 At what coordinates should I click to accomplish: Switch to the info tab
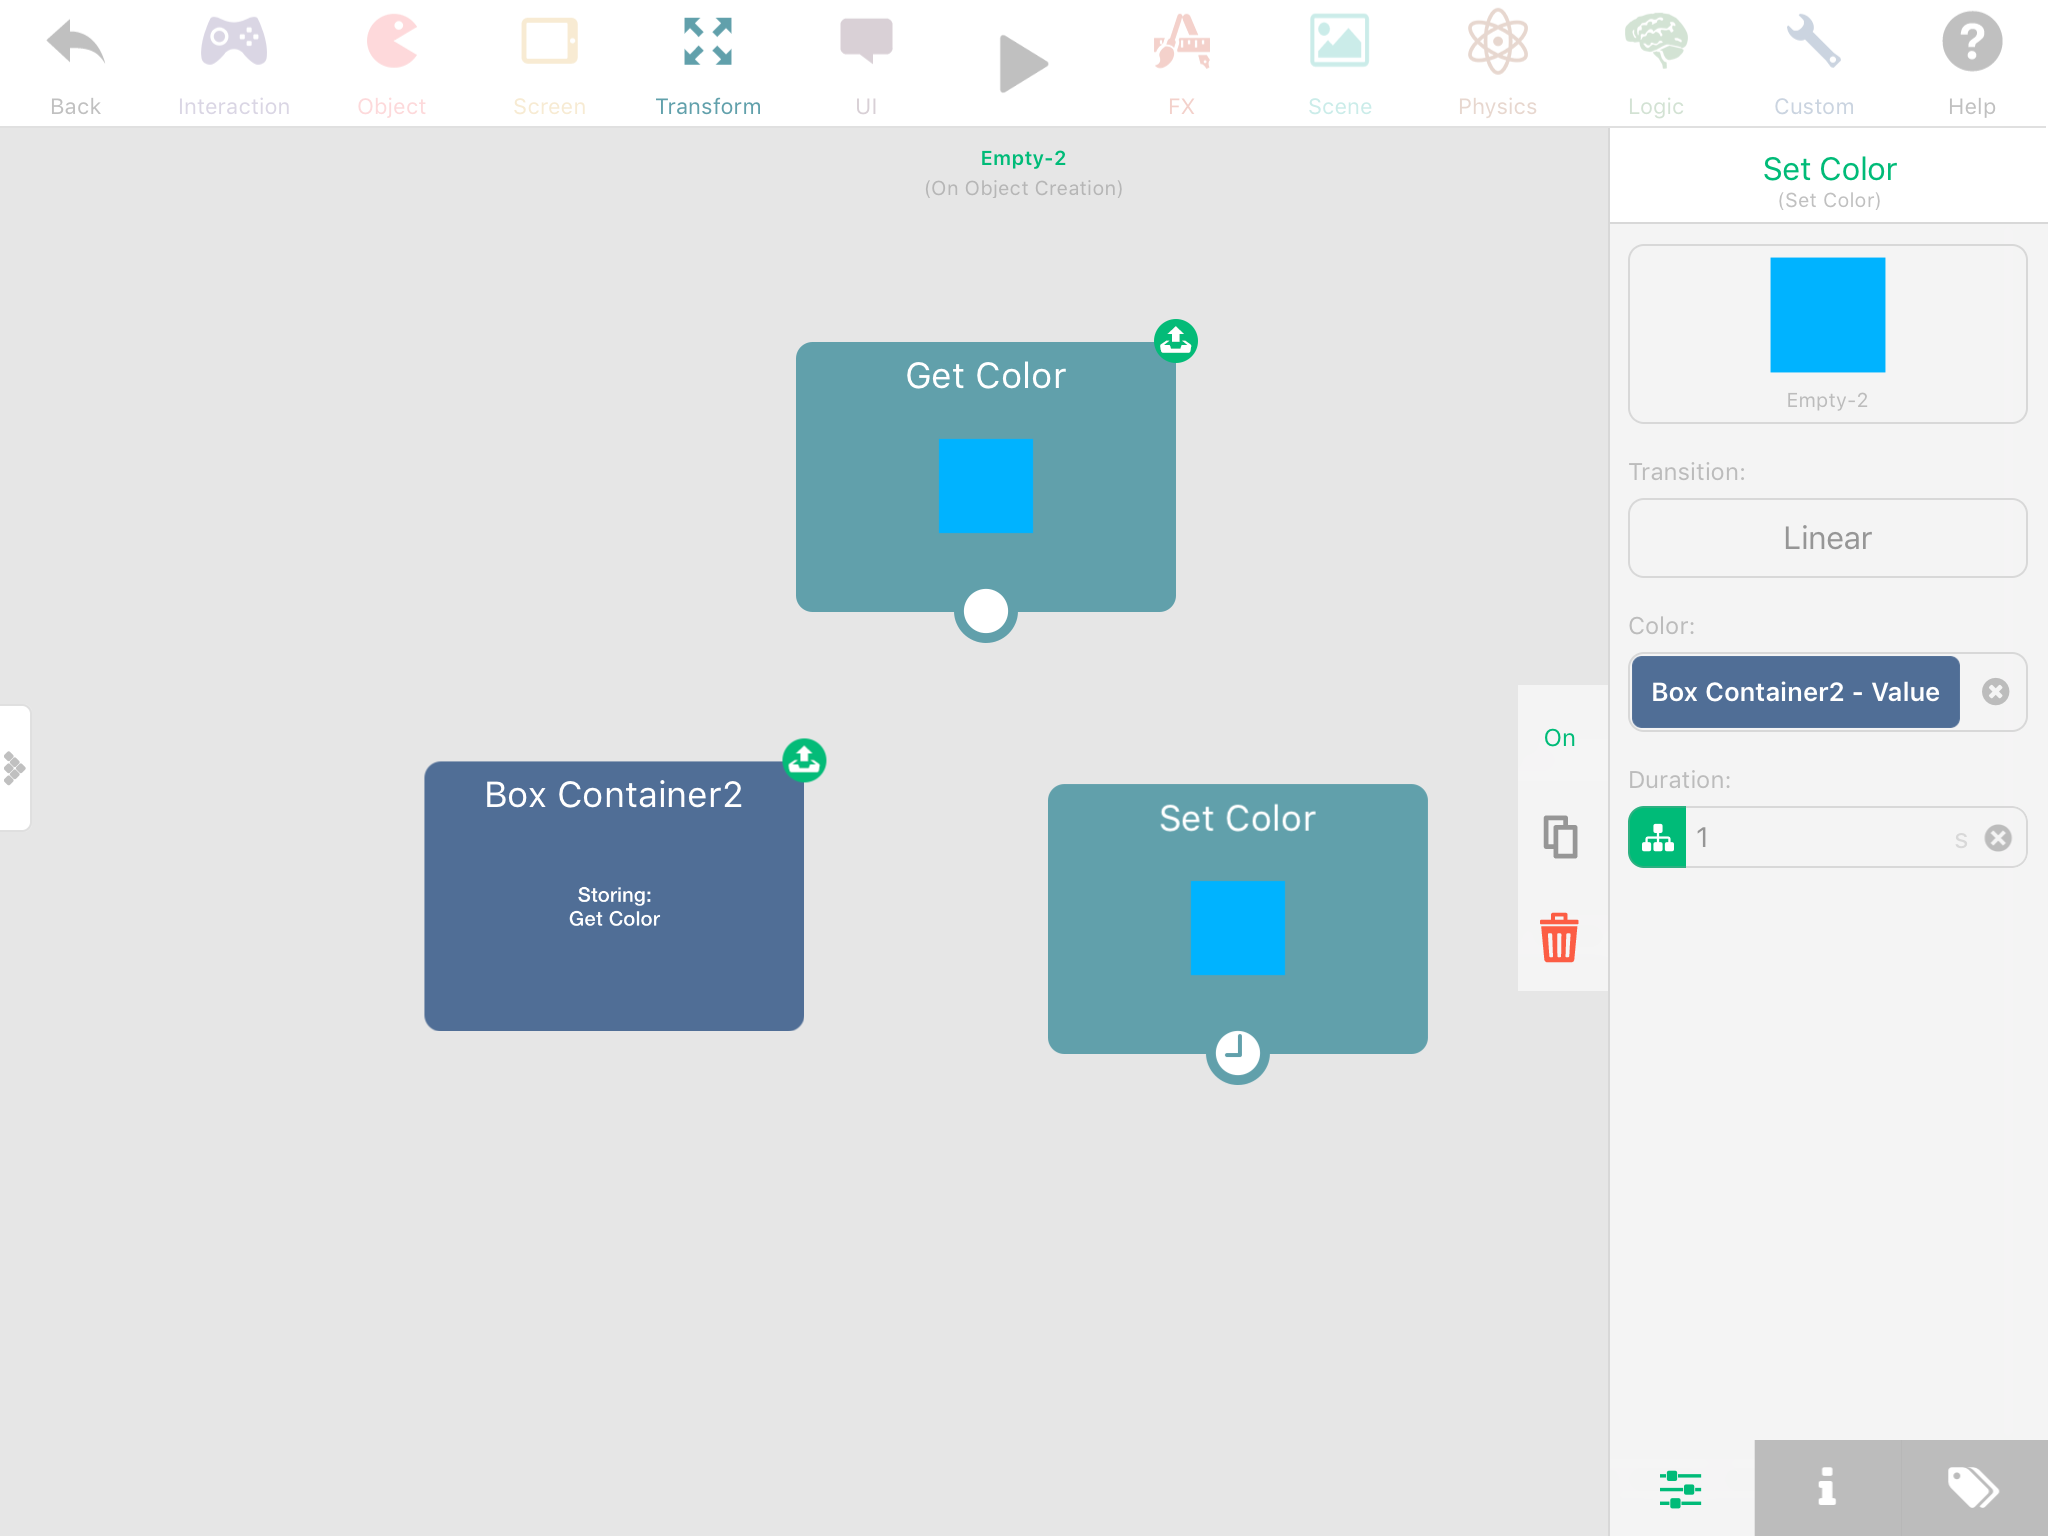coord(1827,1487)
